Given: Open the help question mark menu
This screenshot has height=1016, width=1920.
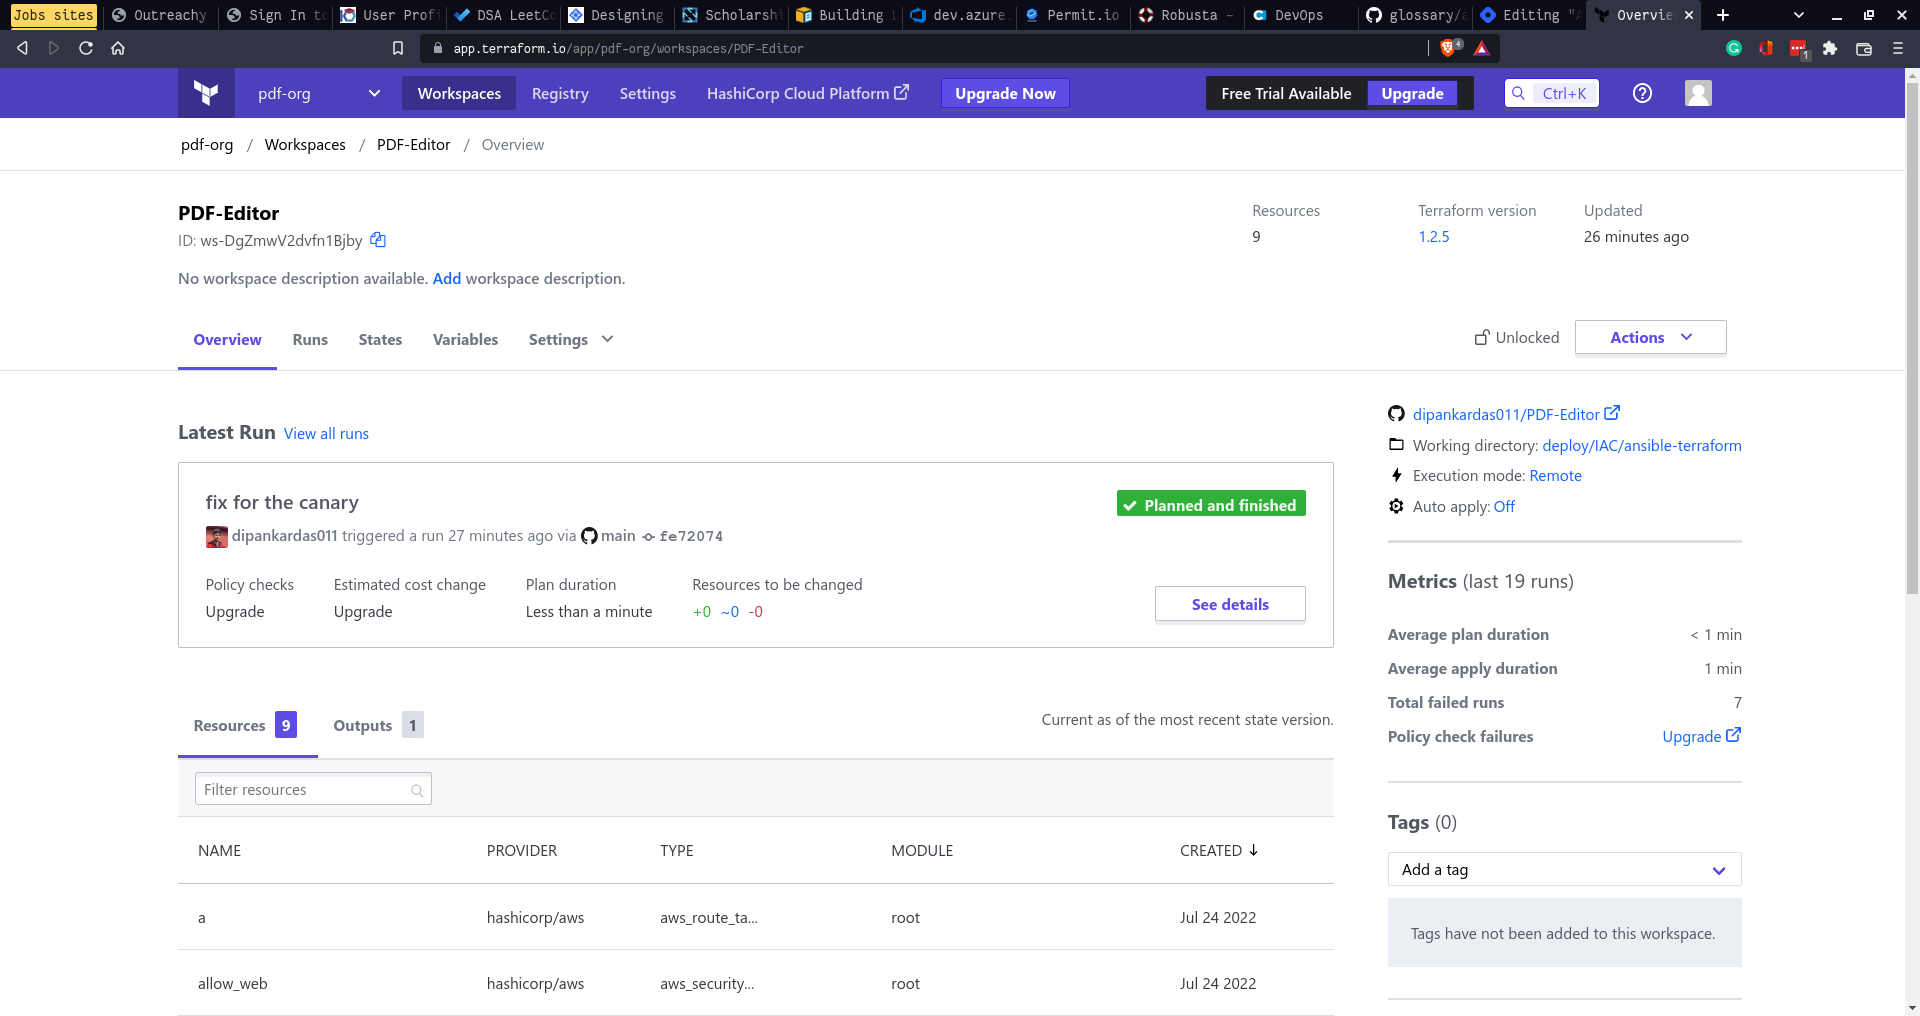Looking at the screenshot, I should (x=1642, y=93).
